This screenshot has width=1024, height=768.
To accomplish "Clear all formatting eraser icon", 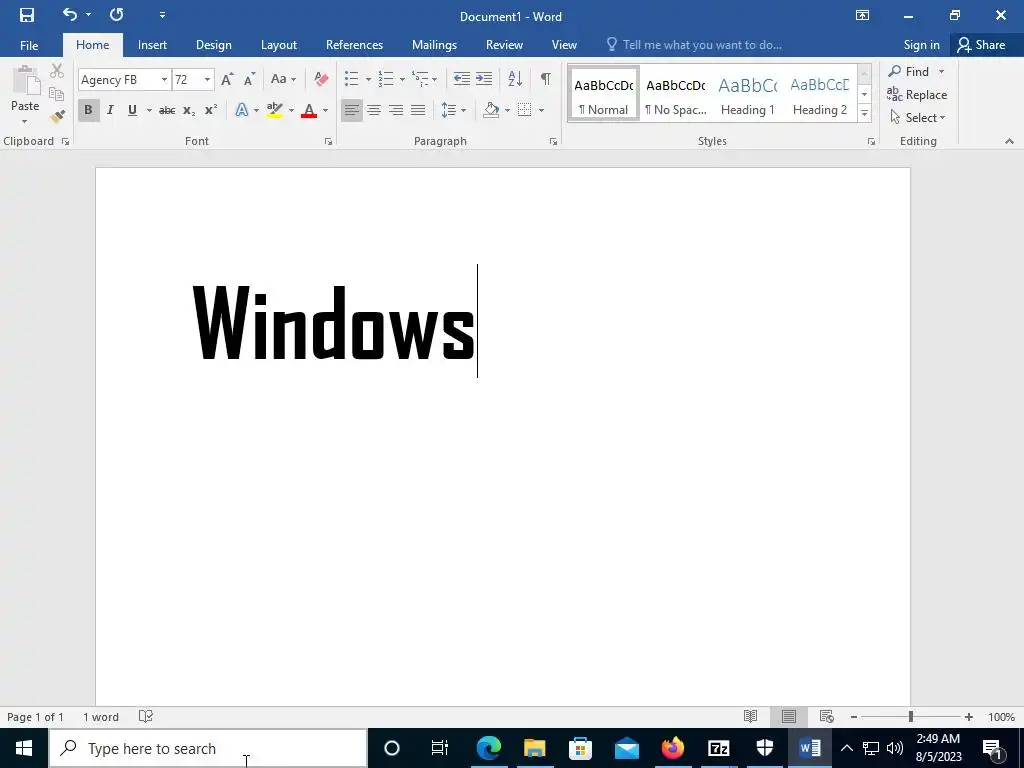I will [321, 80].
